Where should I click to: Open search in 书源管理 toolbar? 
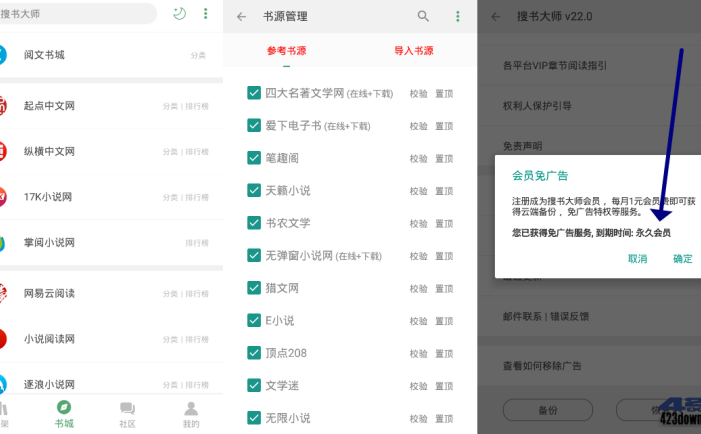423,17
